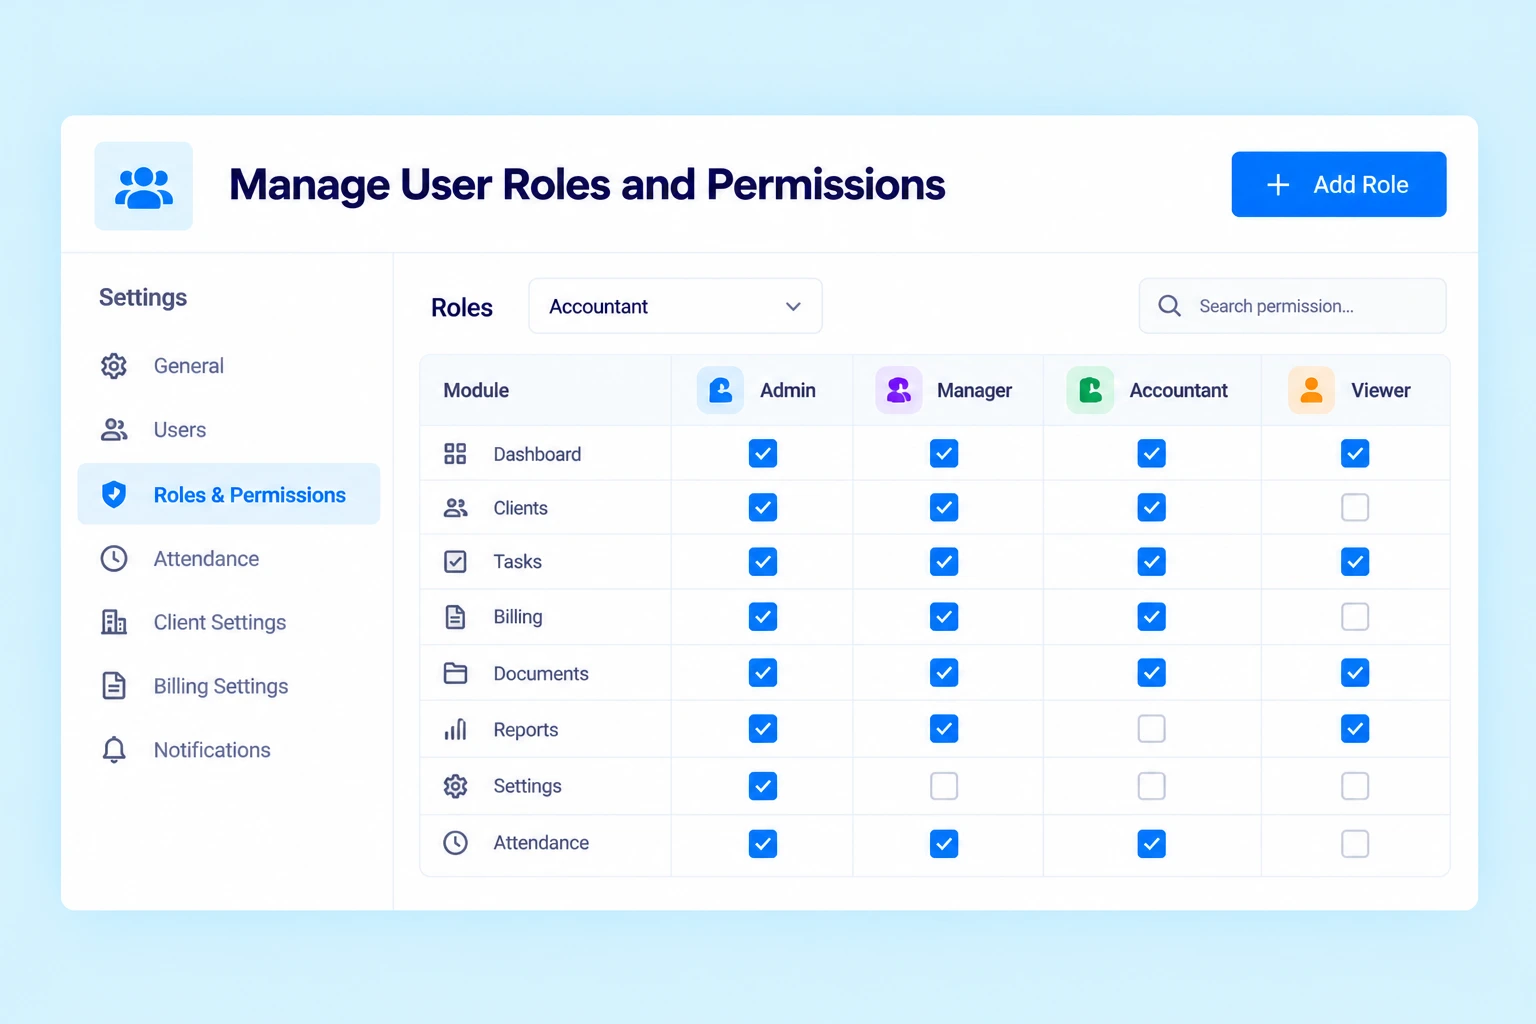Uncheck Dashboard permission for Admin
The image size is (1536, 1024).
pos(763,454)
